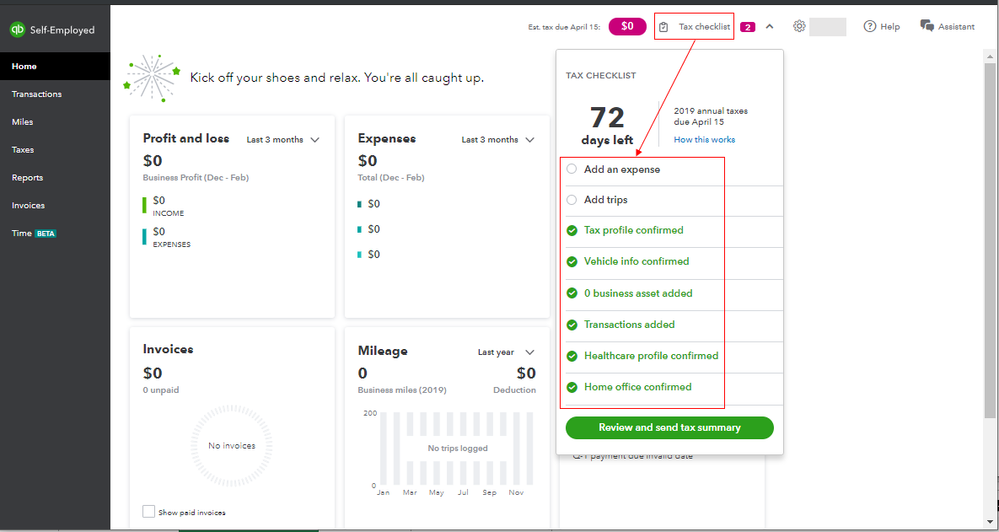This screenshot has height=532, width=999.
Task: Click the Help question mark icon
Action: coord(870,26)
